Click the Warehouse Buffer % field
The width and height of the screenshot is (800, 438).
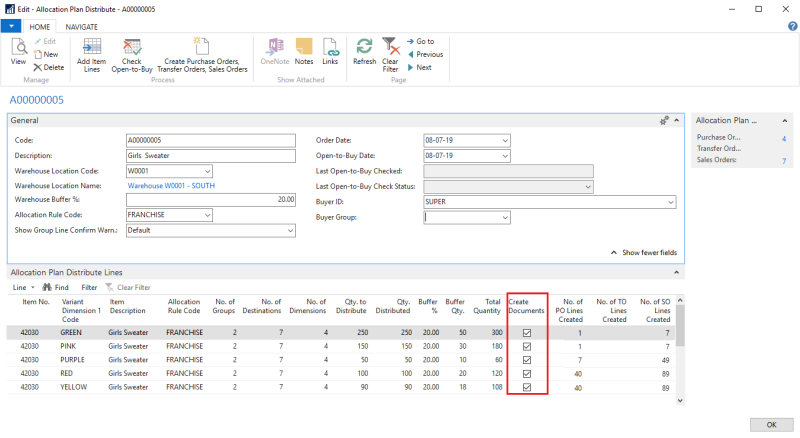tap(211, 200)
